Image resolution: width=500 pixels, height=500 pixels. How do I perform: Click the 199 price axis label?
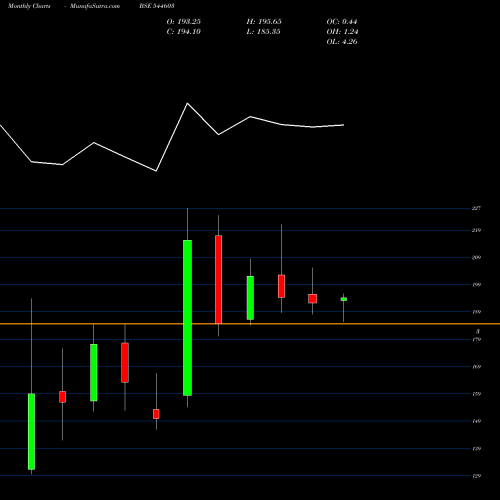click(x=476, y=285)
